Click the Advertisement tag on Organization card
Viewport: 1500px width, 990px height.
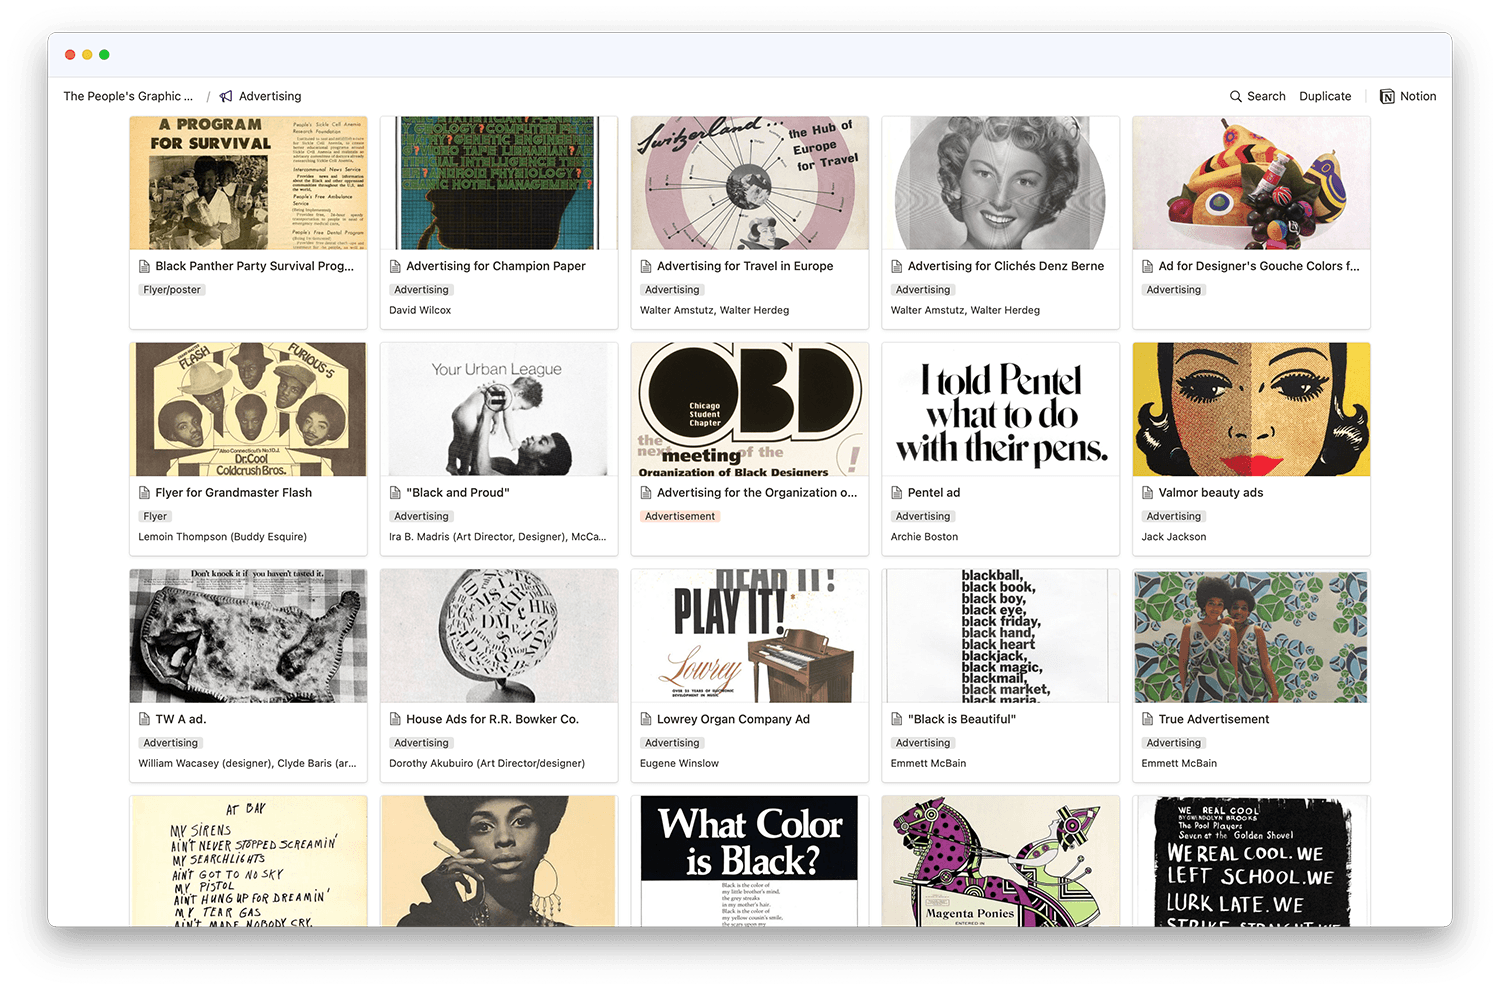(x=680, y=516)
